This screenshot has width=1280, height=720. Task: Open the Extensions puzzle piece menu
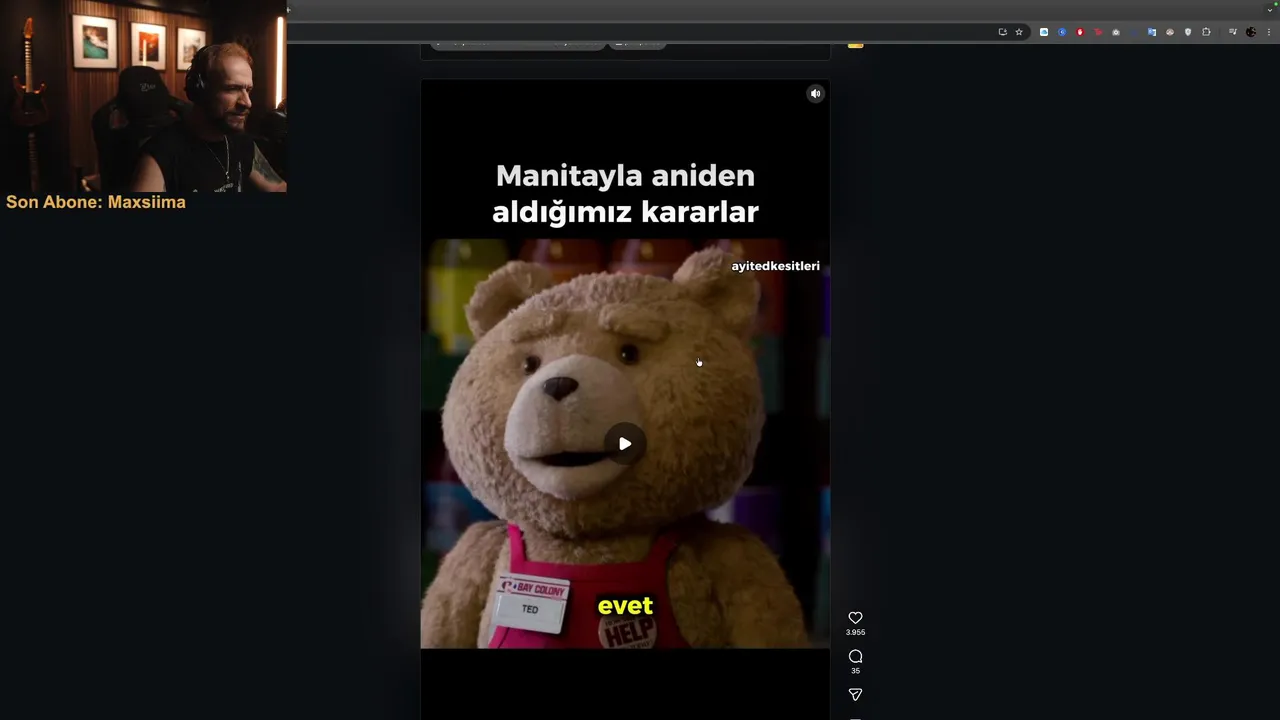coord(1206,32)
